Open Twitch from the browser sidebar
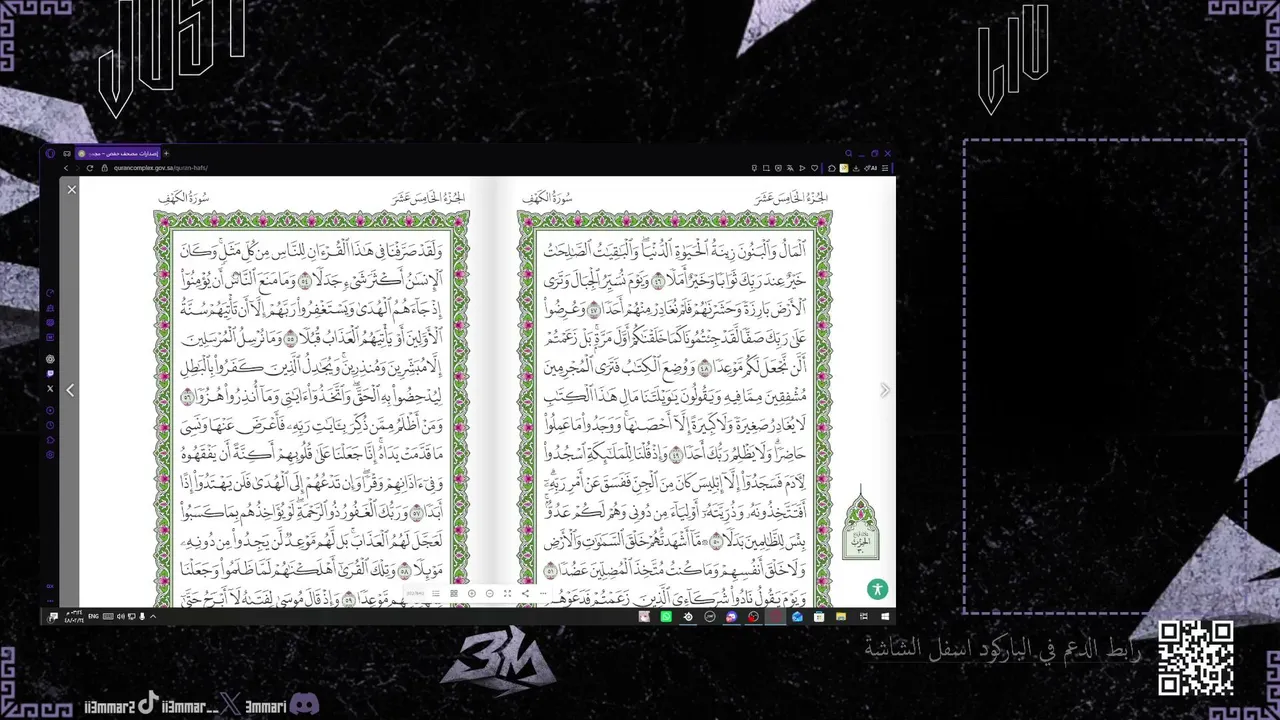1280x720 pixels. pos(51,374)
